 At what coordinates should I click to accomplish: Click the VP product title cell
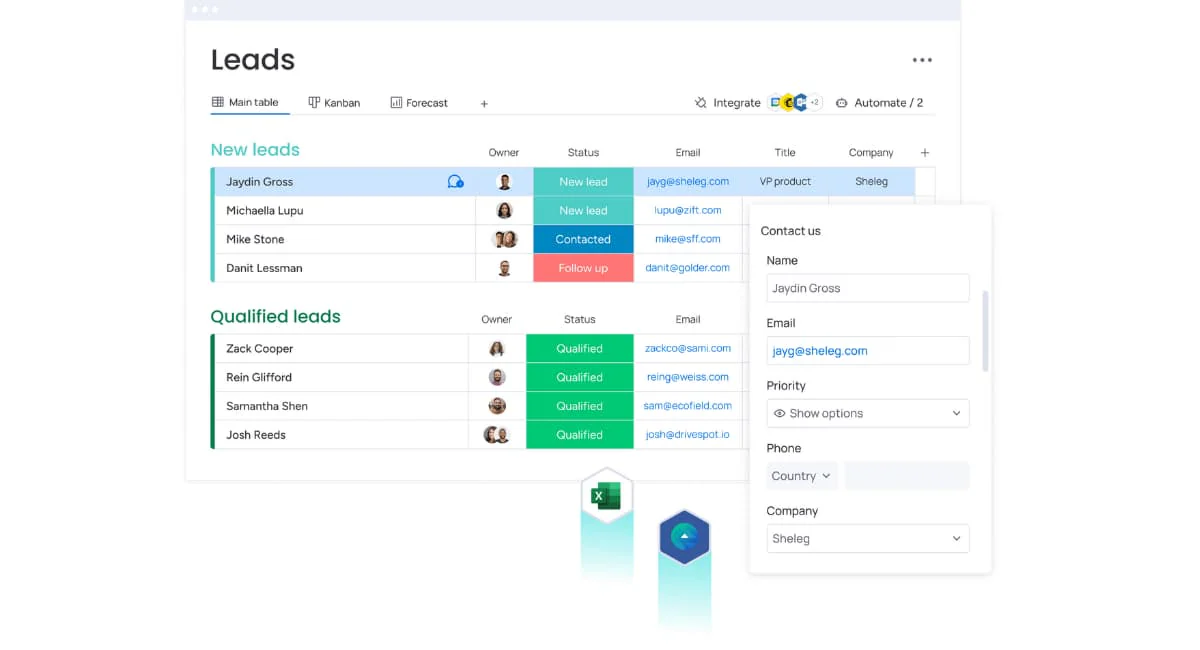785,182
